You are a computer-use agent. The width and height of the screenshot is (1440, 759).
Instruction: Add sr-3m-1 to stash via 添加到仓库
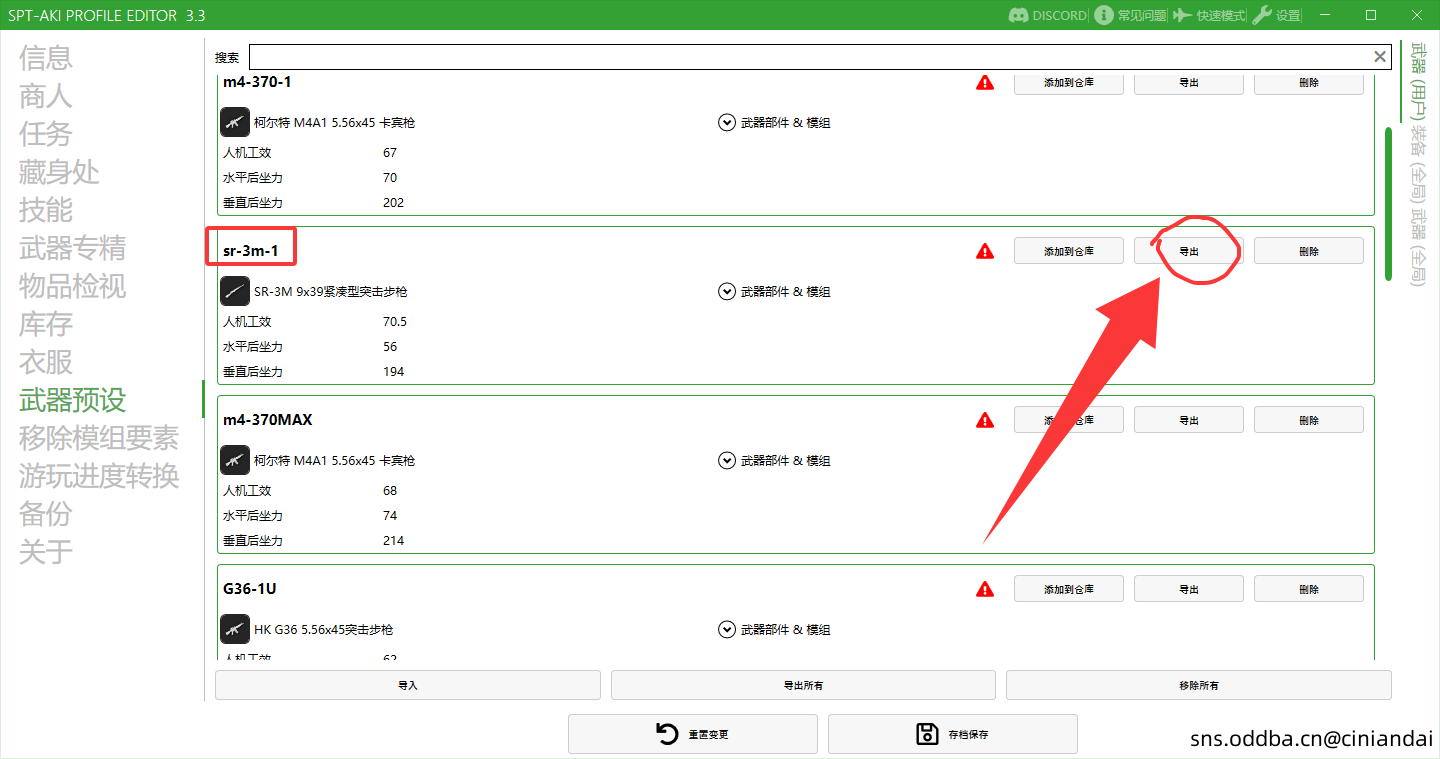[1069, 251]
